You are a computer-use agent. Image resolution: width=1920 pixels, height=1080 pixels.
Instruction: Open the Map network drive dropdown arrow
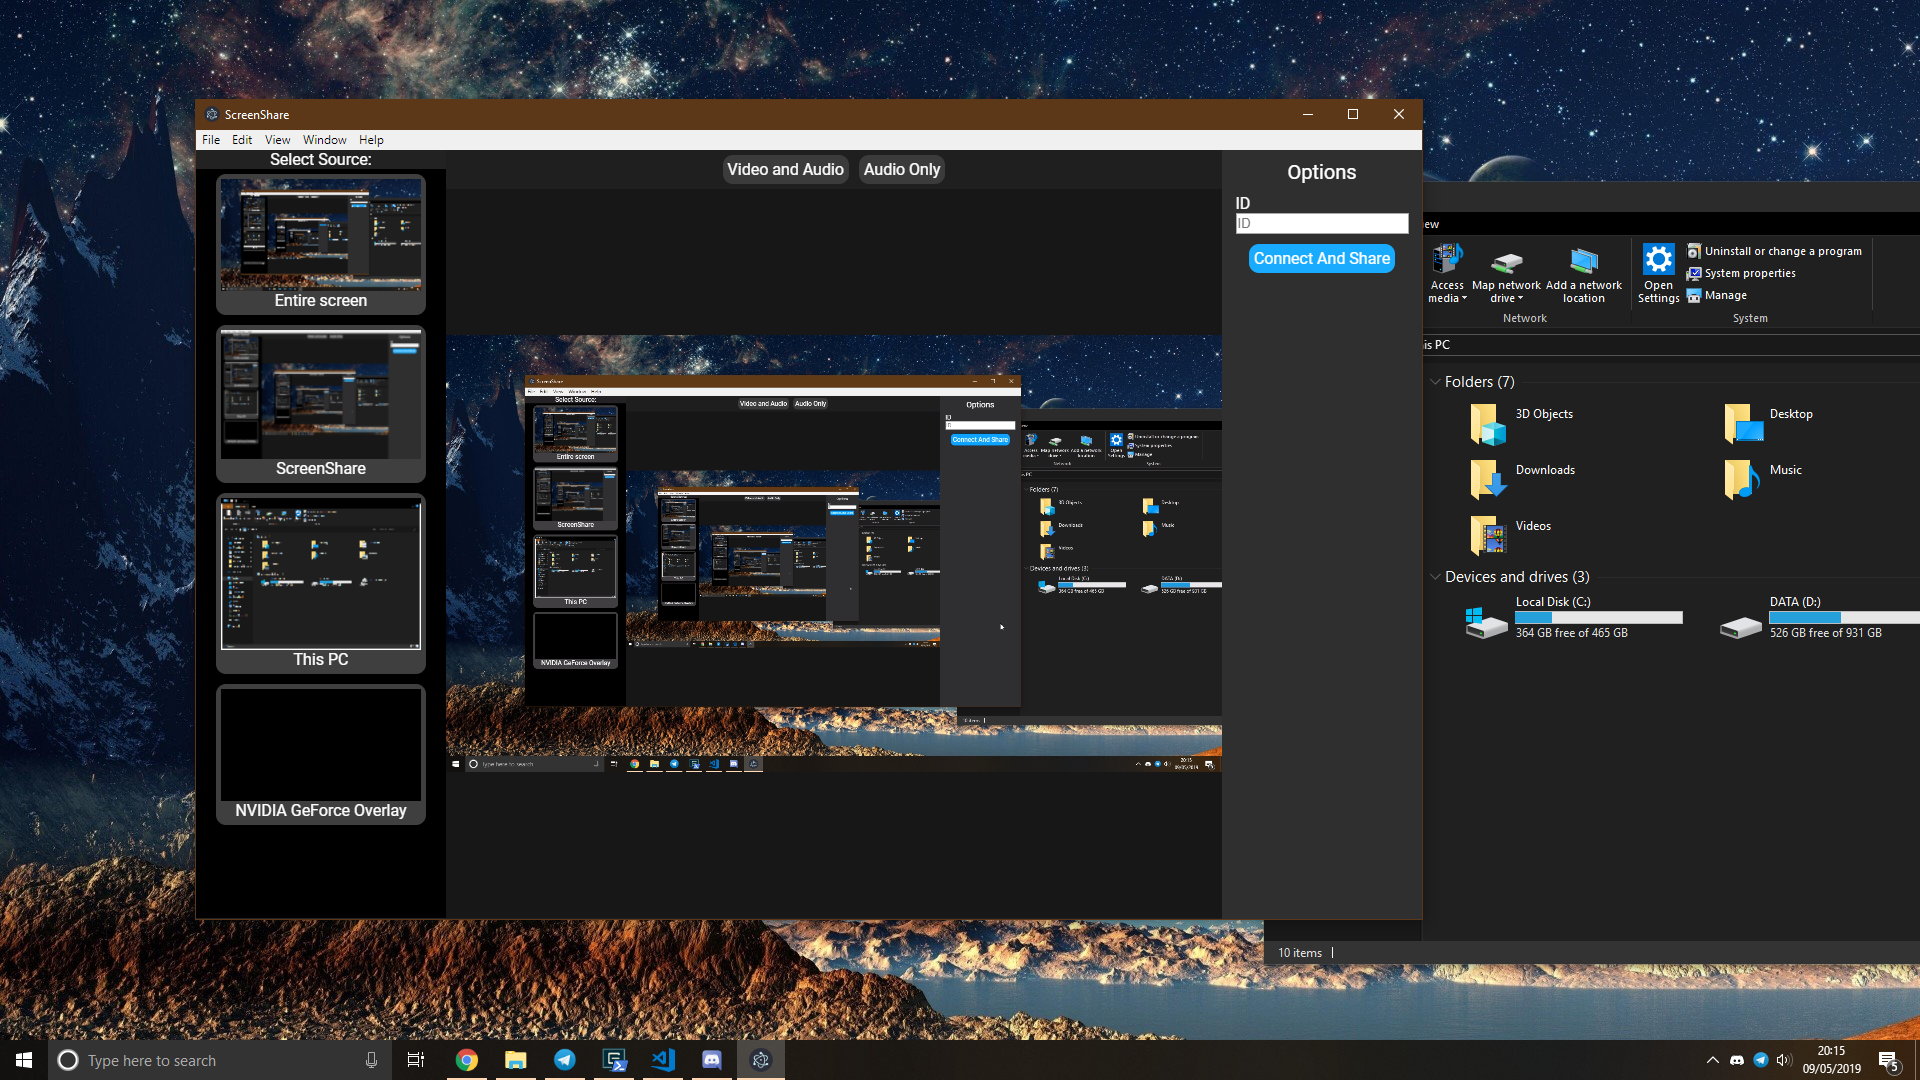point(1521,298)
